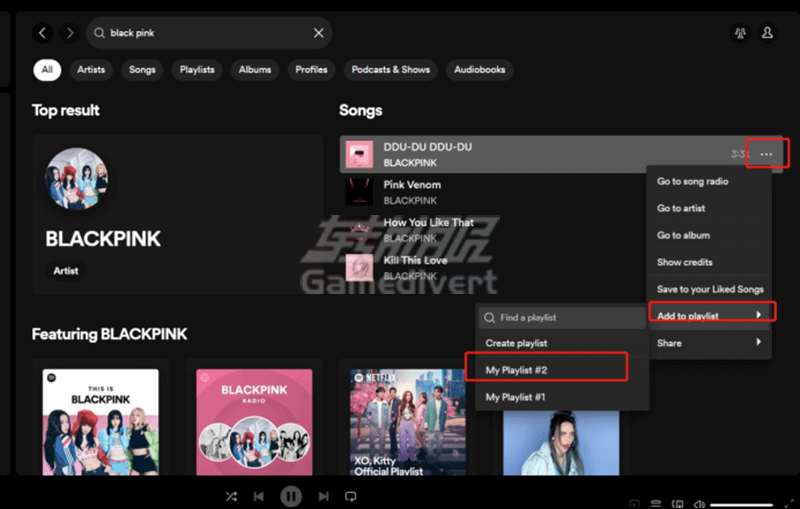Screen dimensions: 800x509
Task: Open the BLACKPINK Radio playlist card
Action: pos(254,422)
